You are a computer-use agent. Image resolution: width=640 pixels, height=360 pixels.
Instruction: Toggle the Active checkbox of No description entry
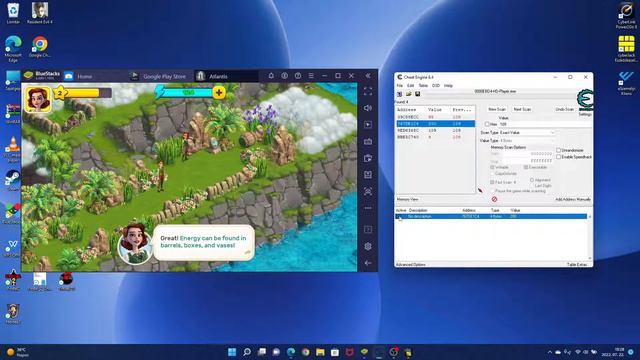click(399, 216)
